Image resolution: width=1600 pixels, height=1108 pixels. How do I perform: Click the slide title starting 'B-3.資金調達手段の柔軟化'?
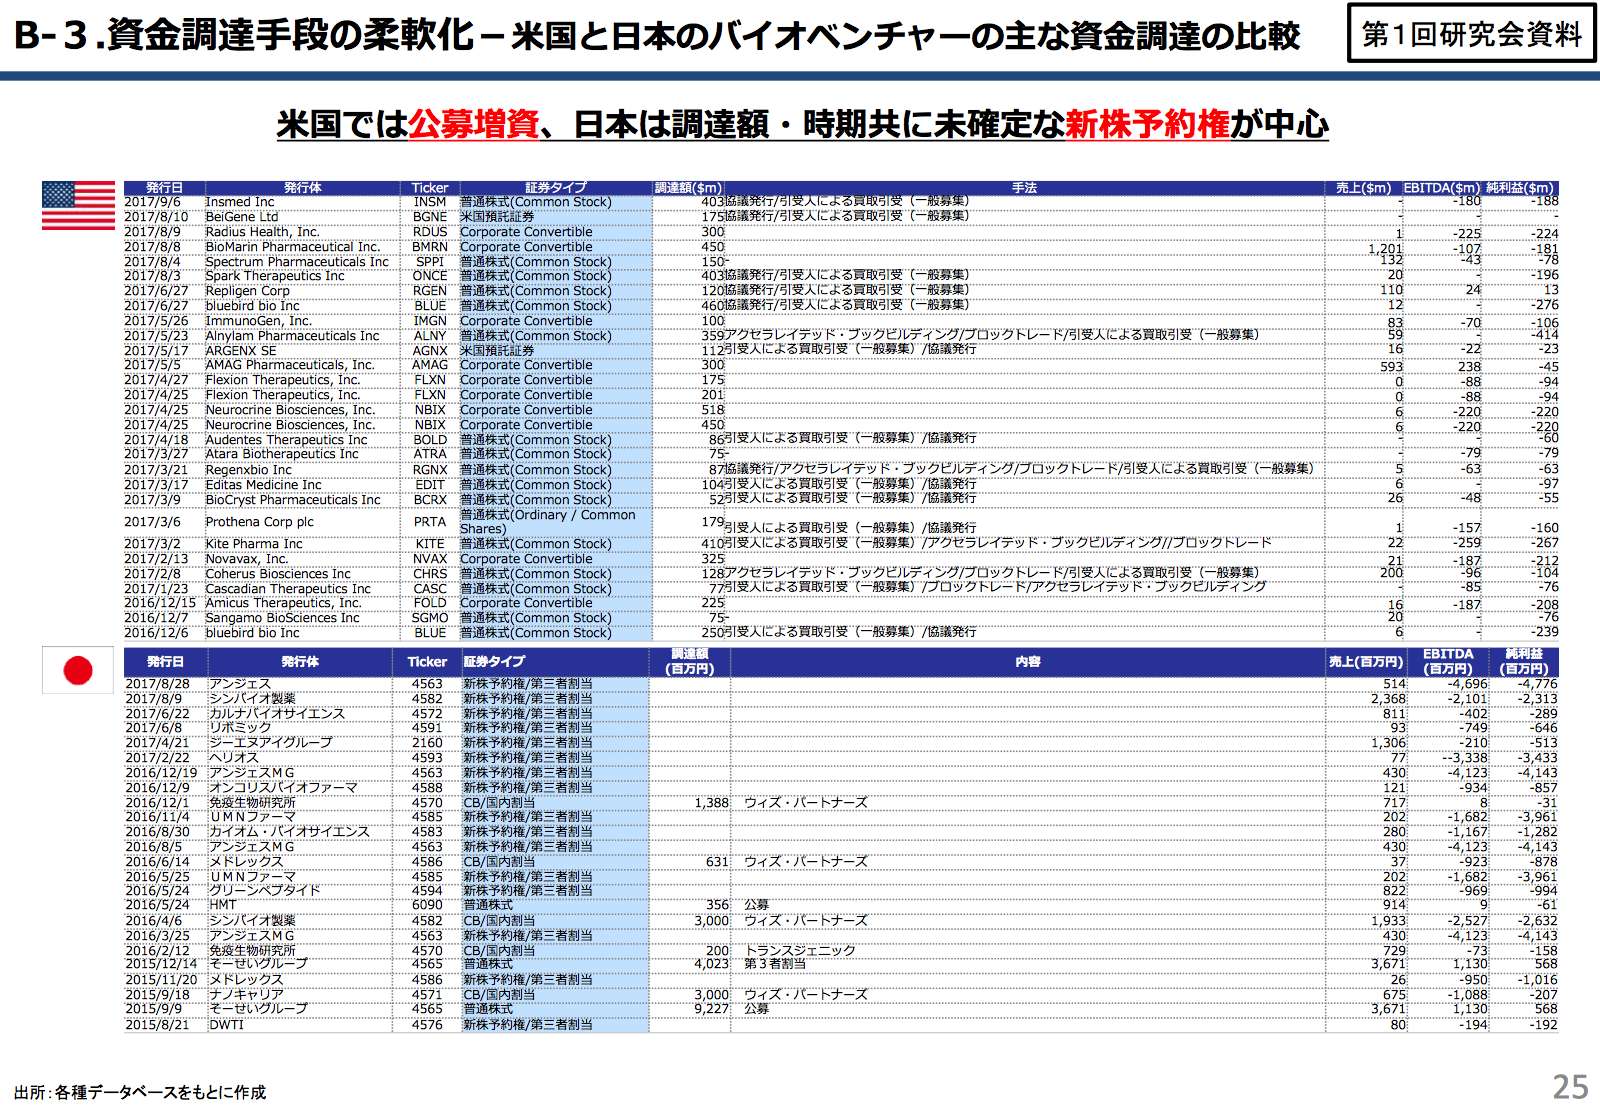click(x=657, y=36)
